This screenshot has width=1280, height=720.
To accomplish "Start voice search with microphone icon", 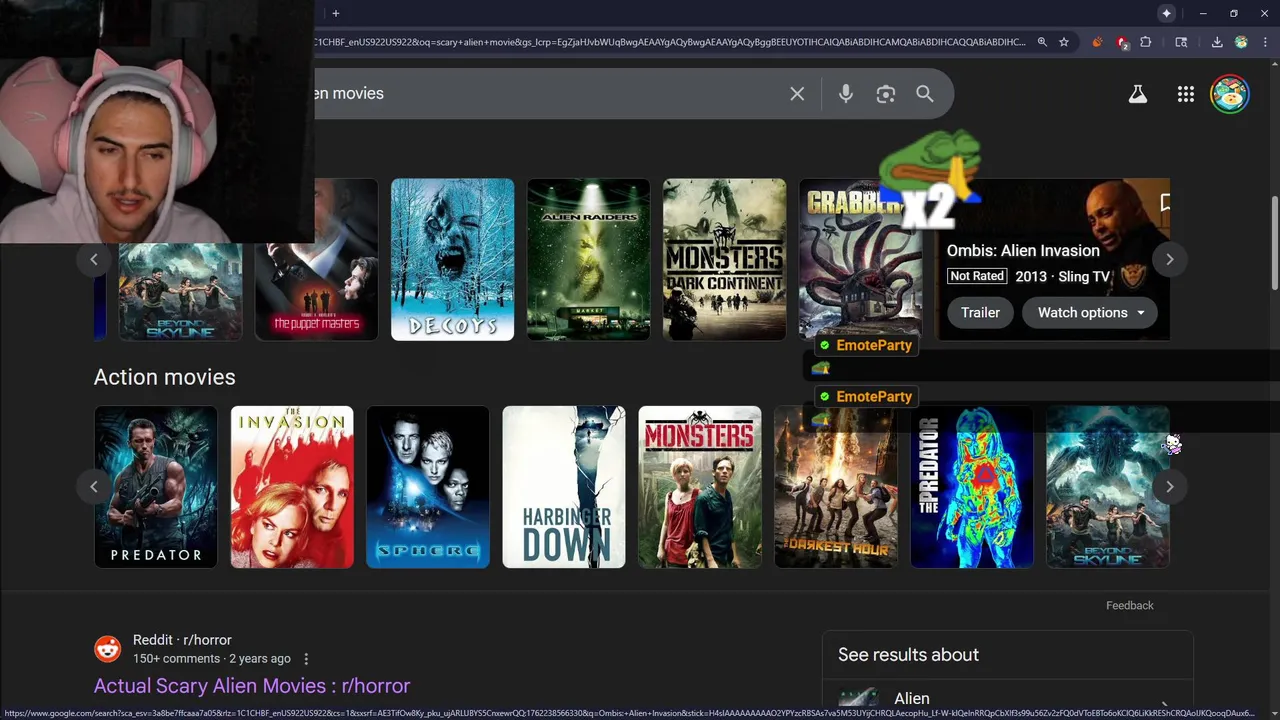I will (x=846, y=93).
